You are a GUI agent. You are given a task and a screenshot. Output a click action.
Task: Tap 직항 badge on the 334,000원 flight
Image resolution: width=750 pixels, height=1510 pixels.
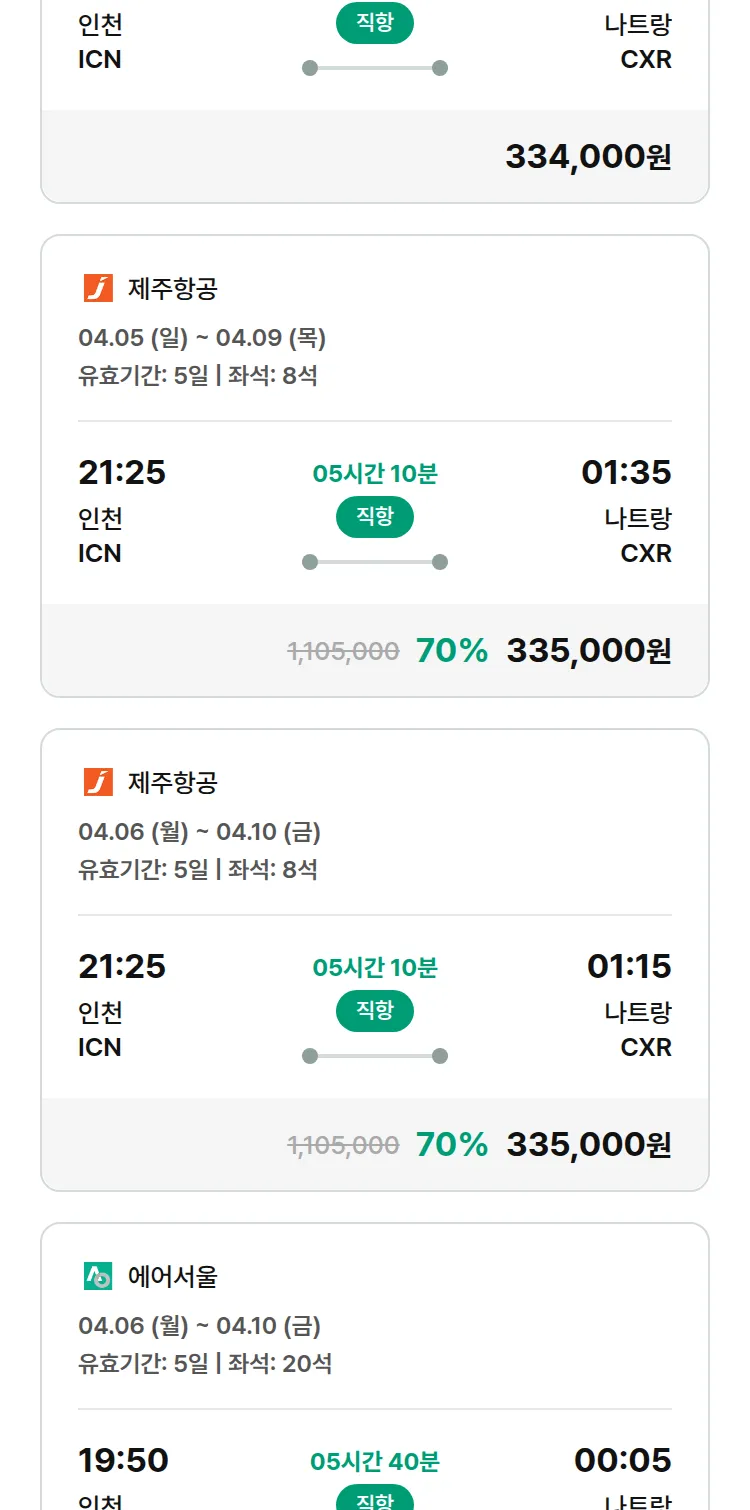[375, 24]
